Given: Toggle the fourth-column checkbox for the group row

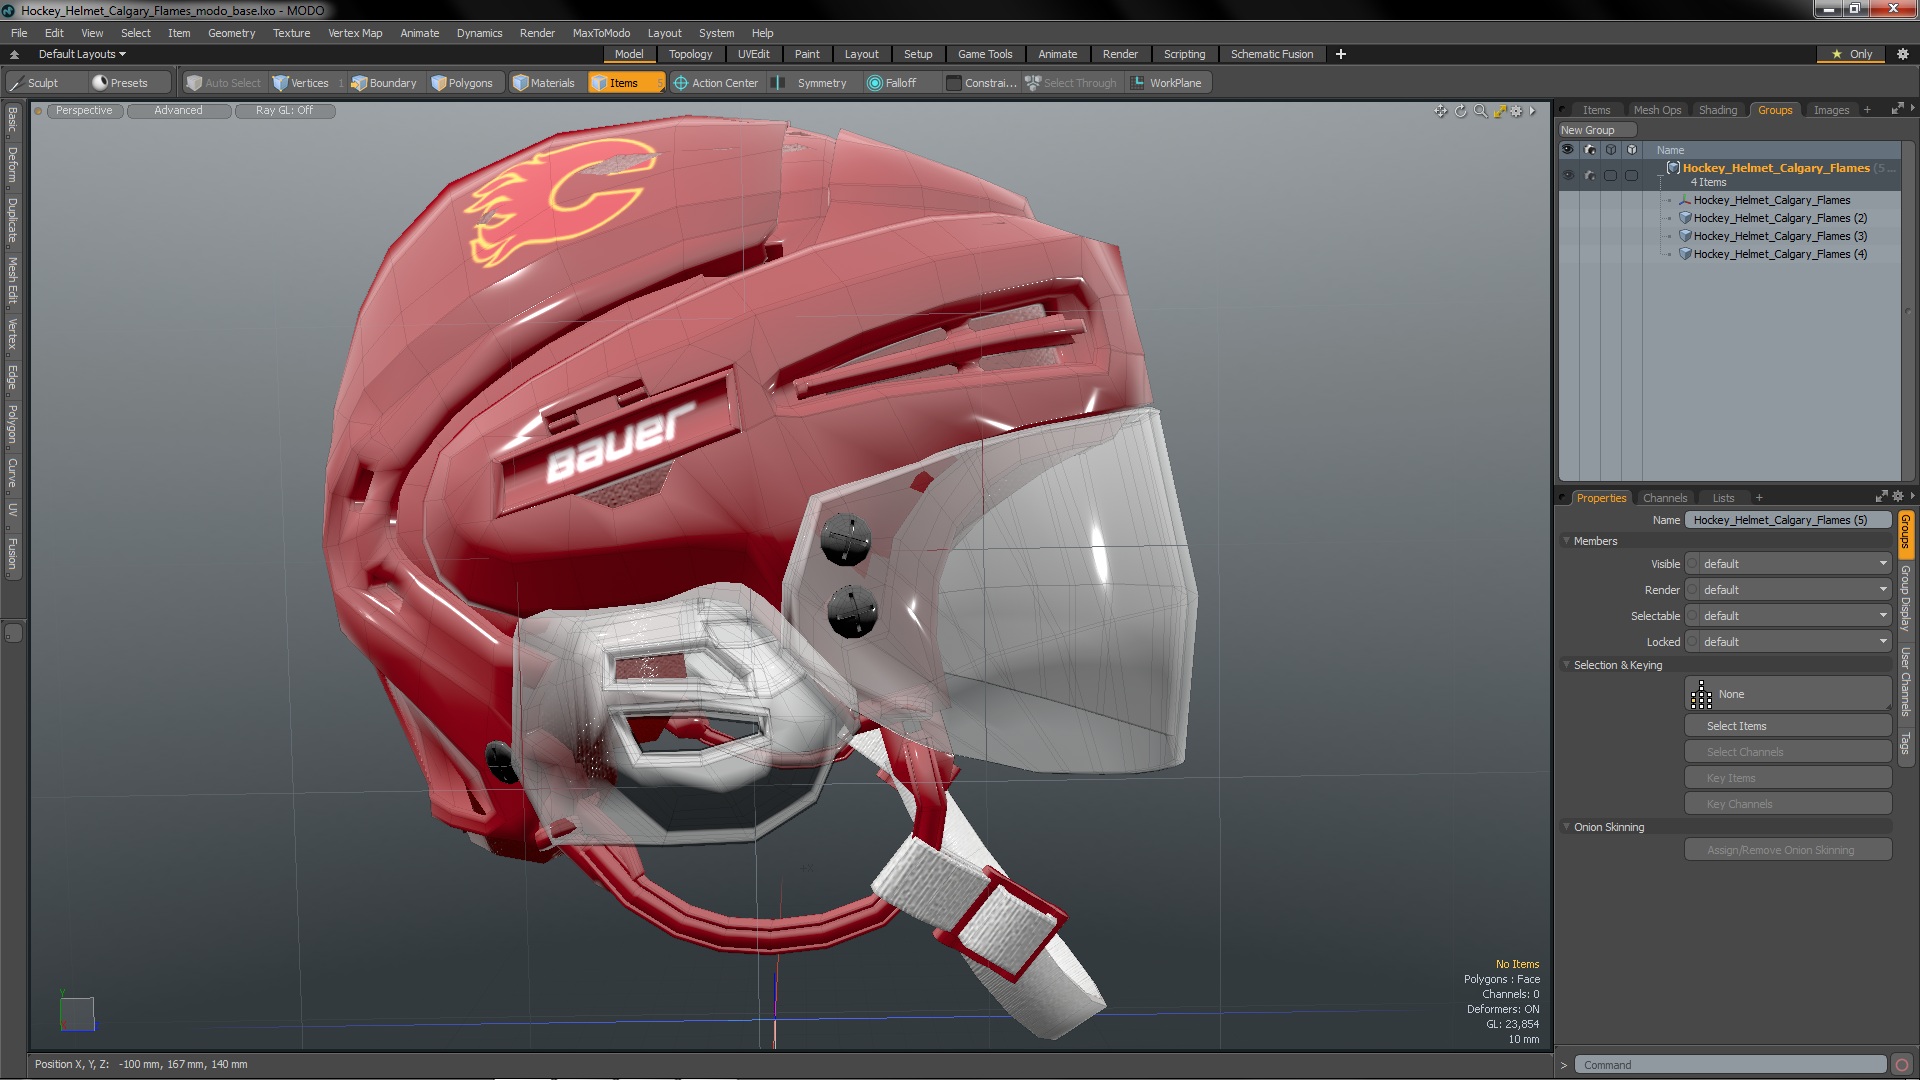Looking at the screenshot, I should pos(1631,176).
